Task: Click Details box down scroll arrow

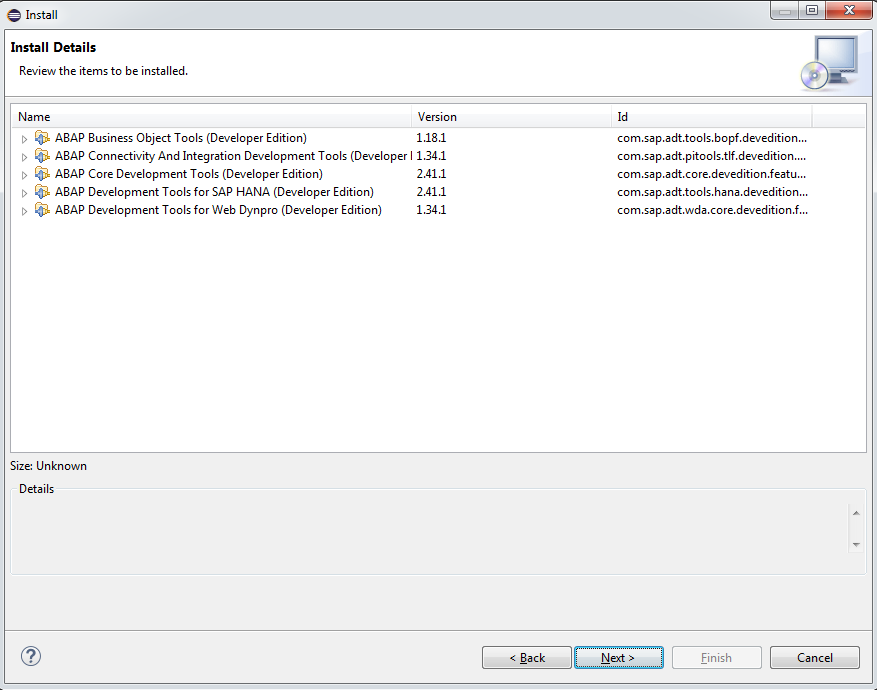Action: pyautogui.click(x=856, y=545)
